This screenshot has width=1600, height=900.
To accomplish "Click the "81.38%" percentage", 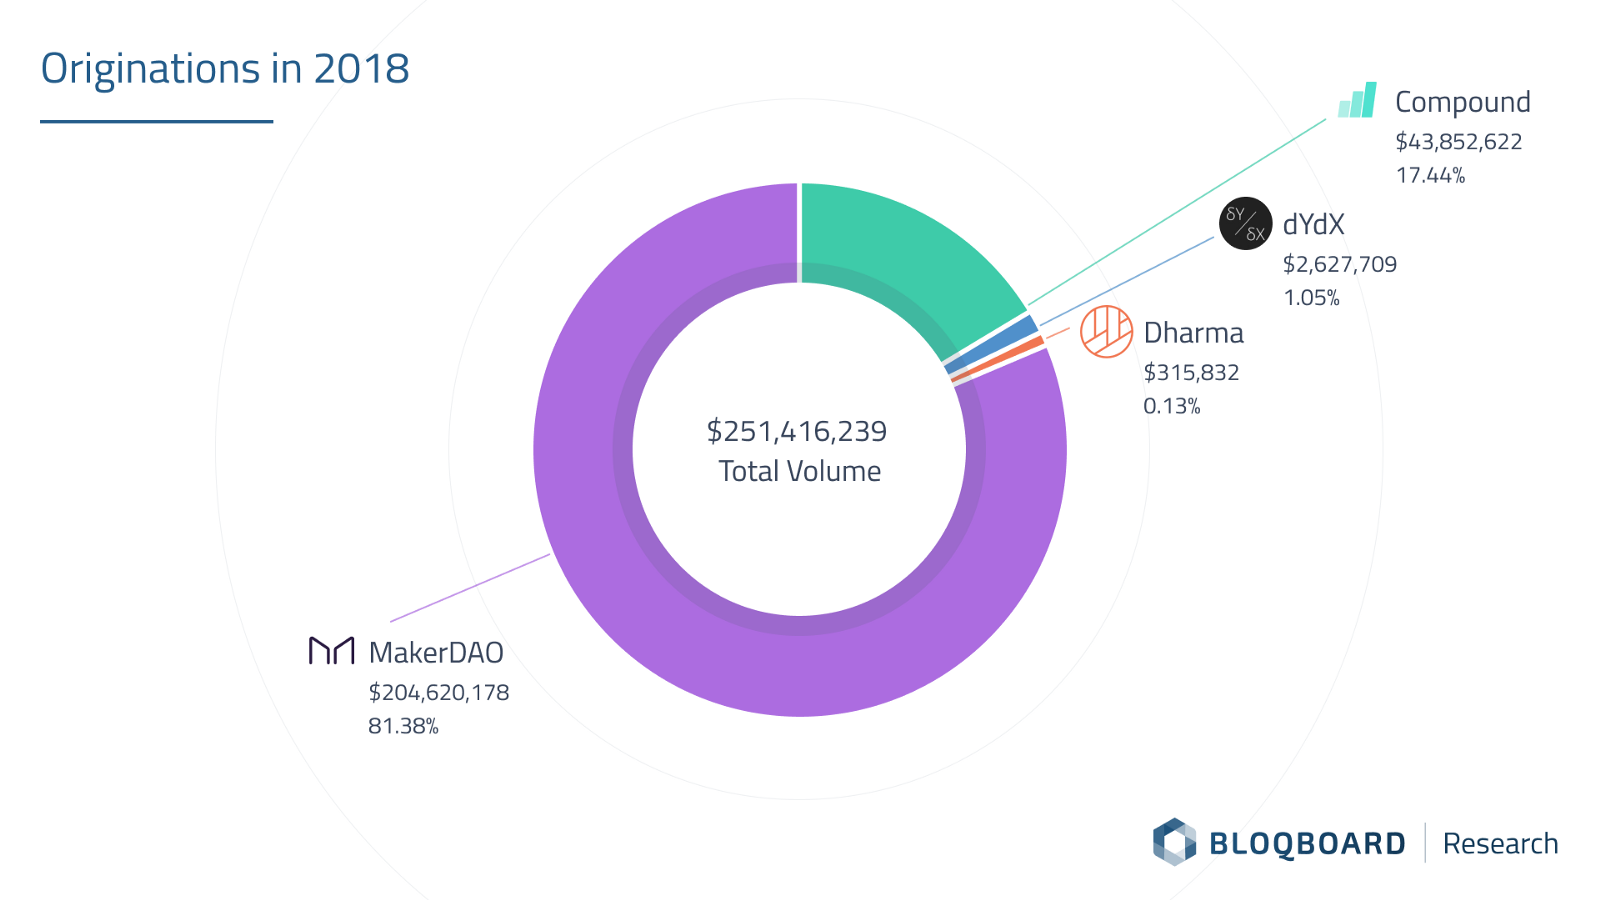I will point(403,725).
